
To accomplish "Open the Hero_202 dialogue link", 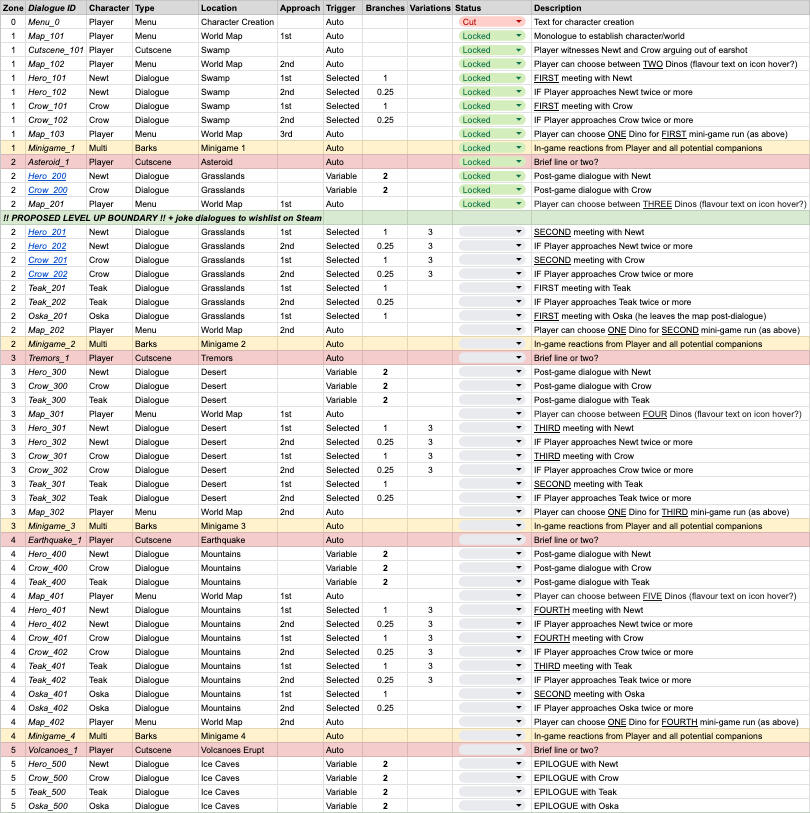I will (x=47, y=246).
